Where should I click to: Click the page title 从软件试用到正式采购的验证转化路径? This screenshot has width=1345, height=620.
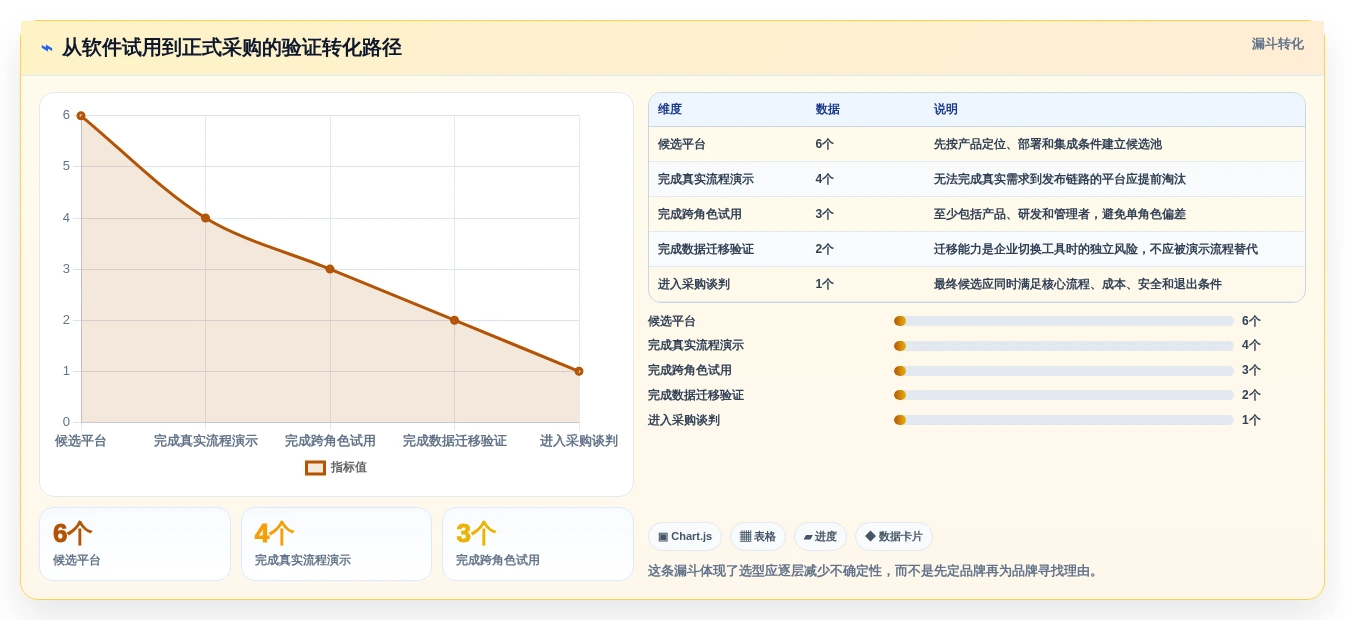point(232,48)
